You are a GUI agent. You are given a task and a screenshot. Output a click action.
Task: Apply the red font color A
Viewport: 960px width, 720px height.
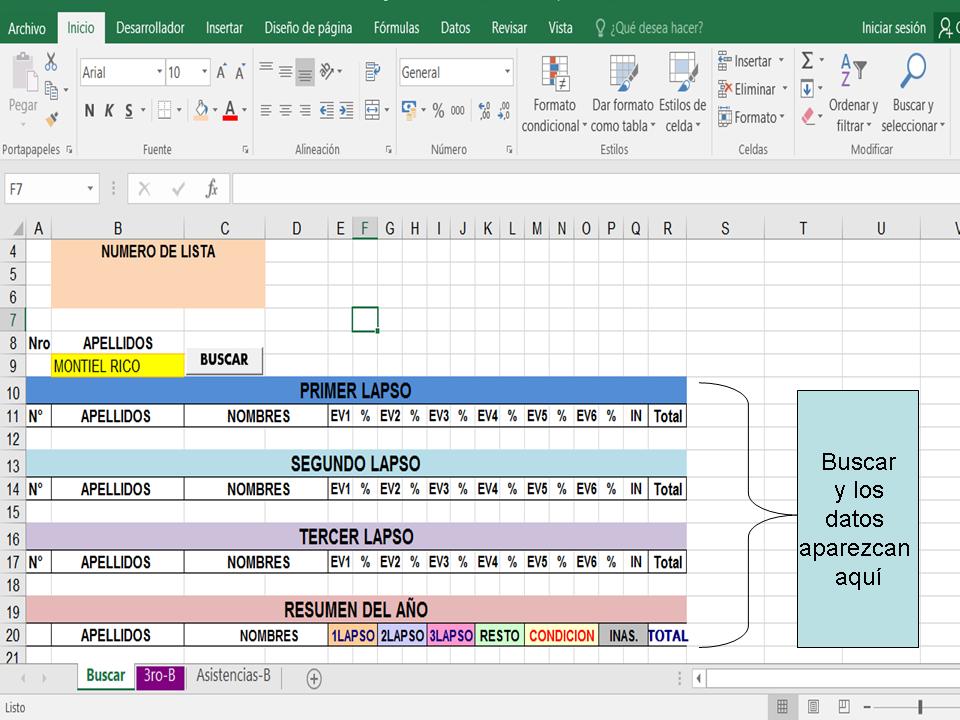pos(230,110)
